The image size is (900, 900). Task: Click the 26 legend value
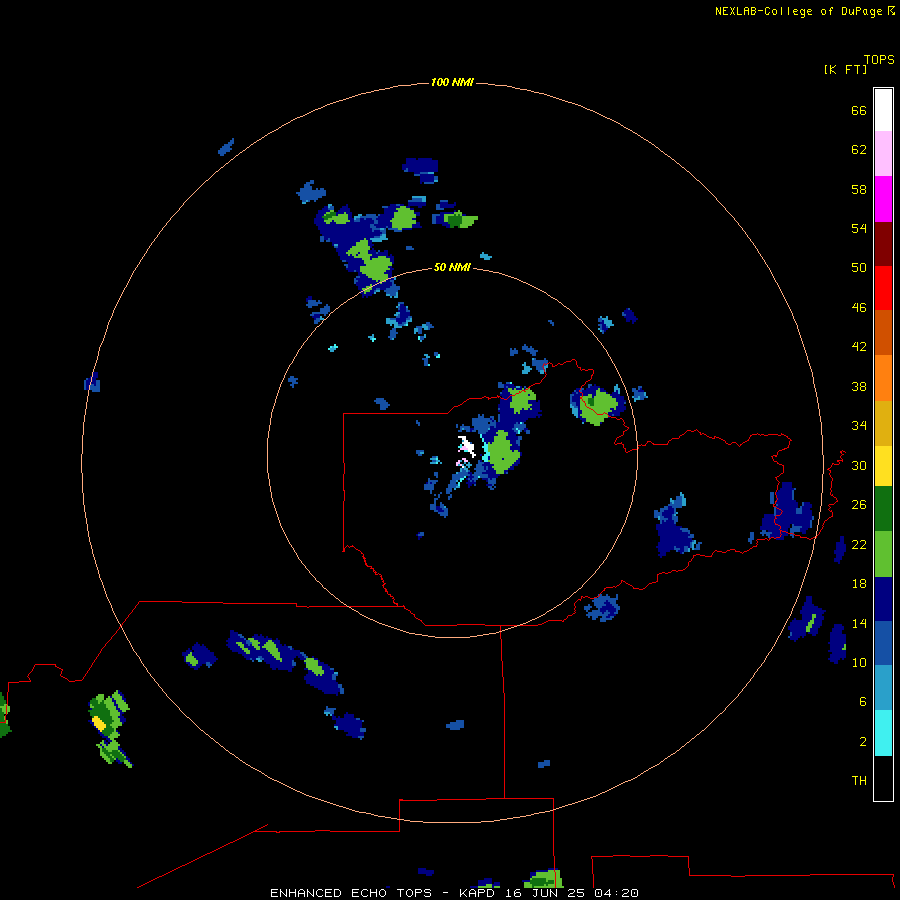[859, 505]
